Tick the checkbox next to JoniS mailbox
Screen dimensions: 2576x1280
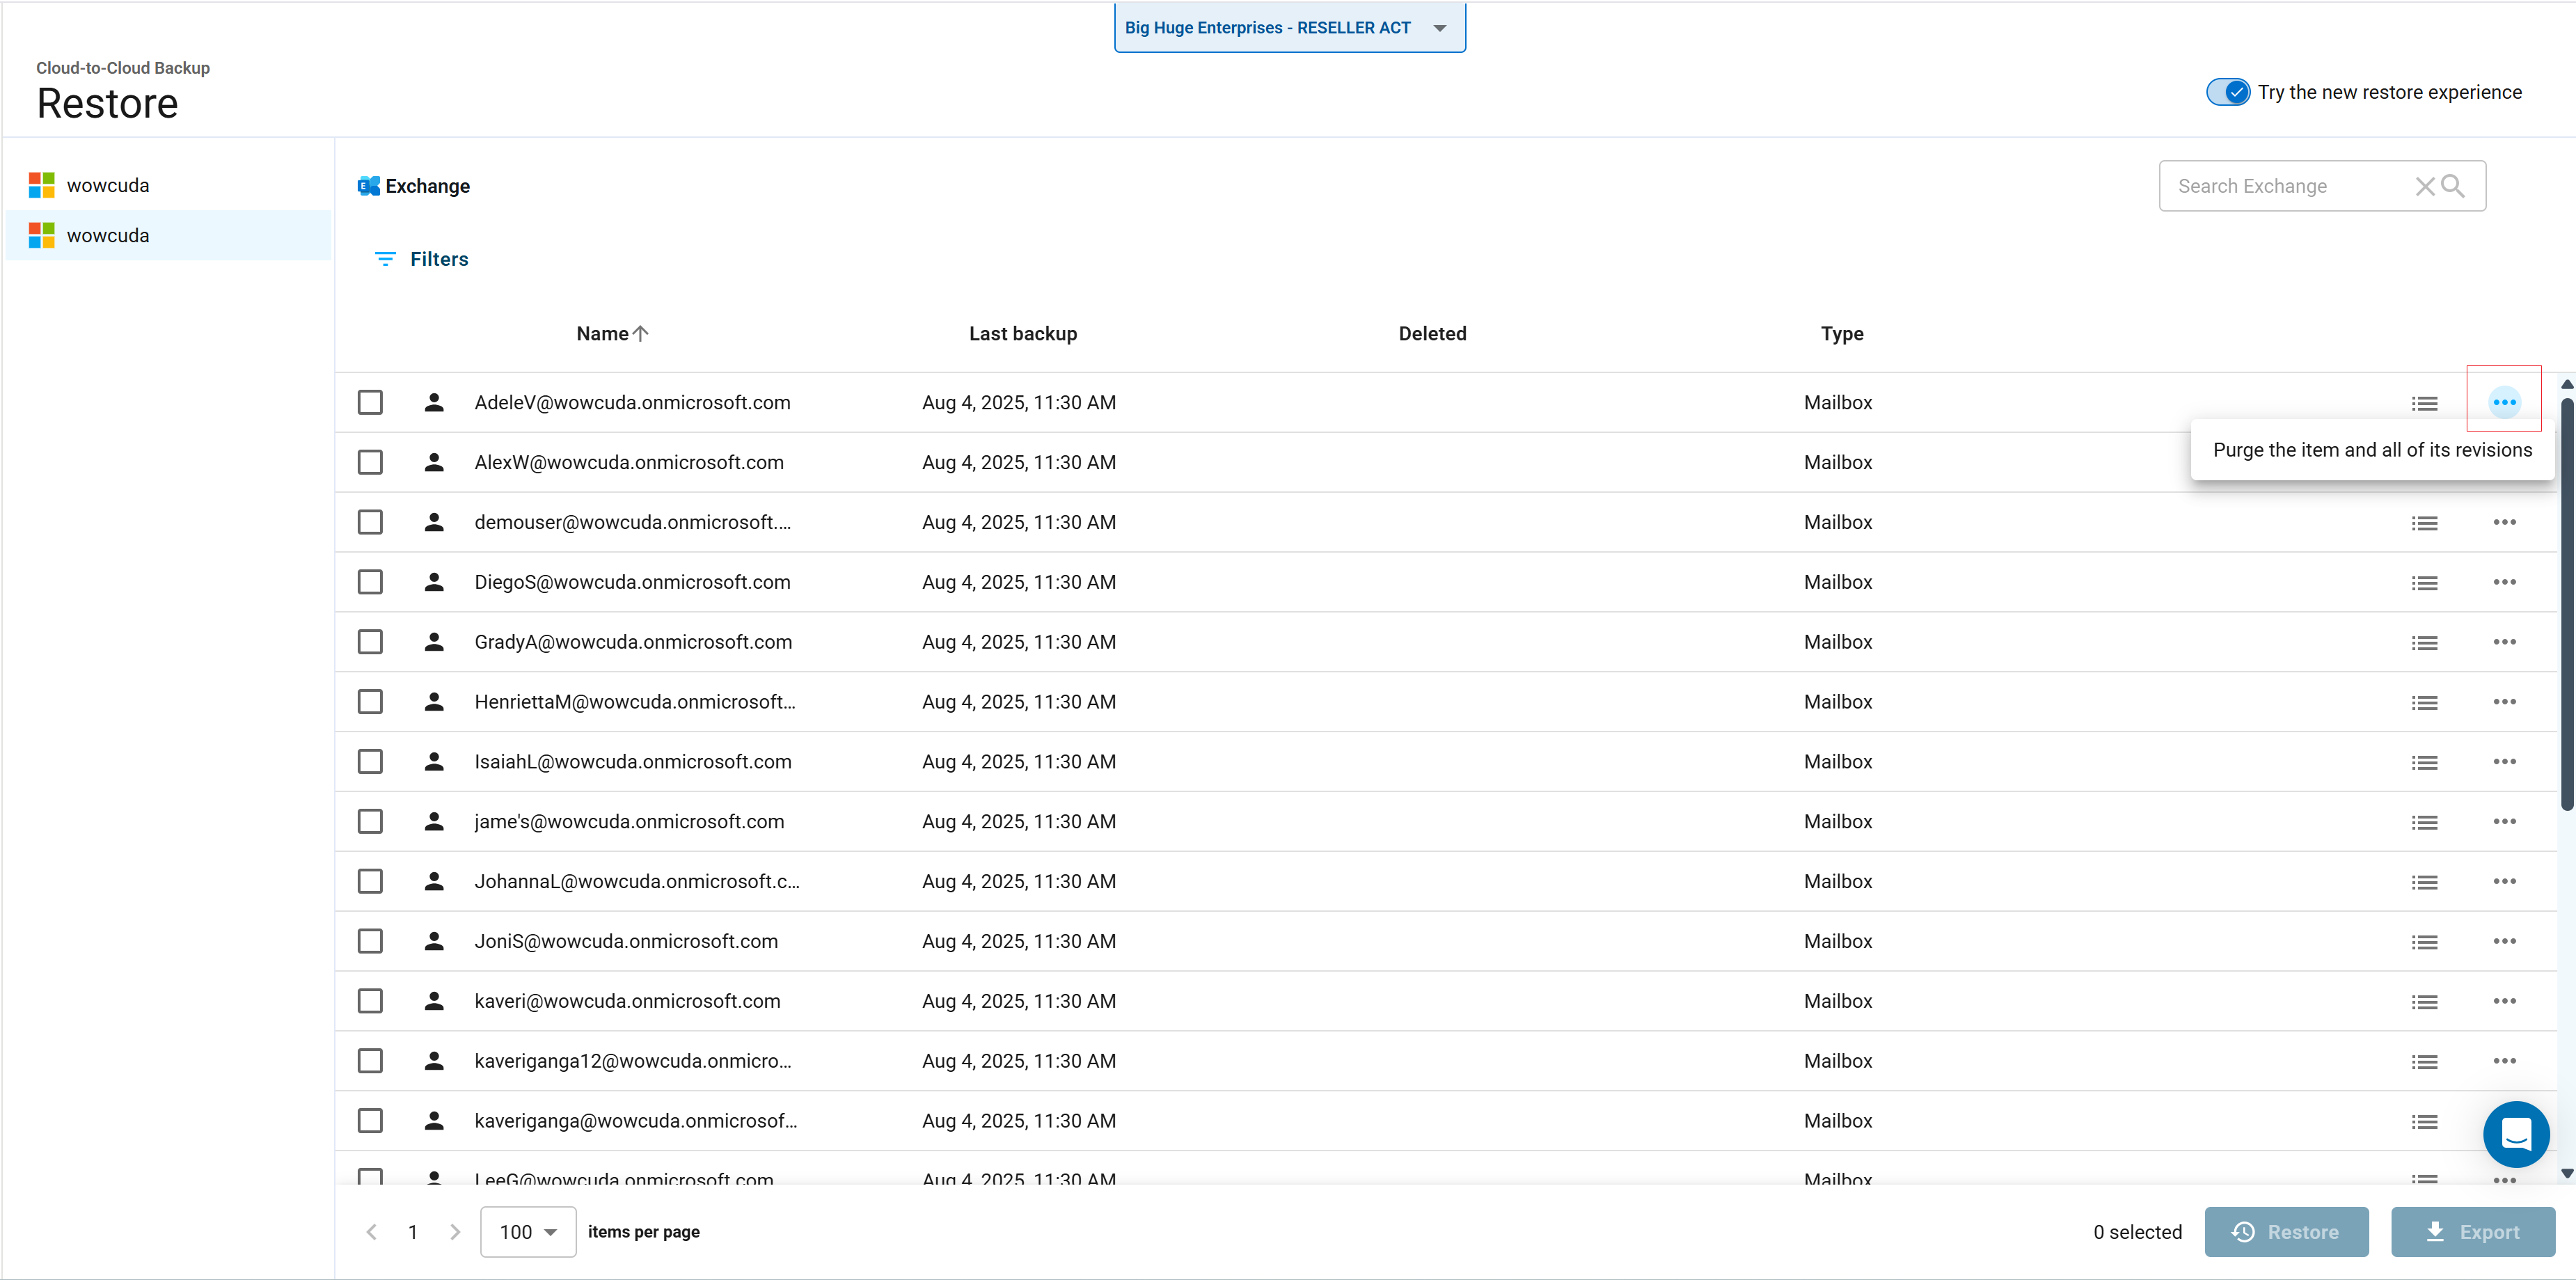point(370,941)
